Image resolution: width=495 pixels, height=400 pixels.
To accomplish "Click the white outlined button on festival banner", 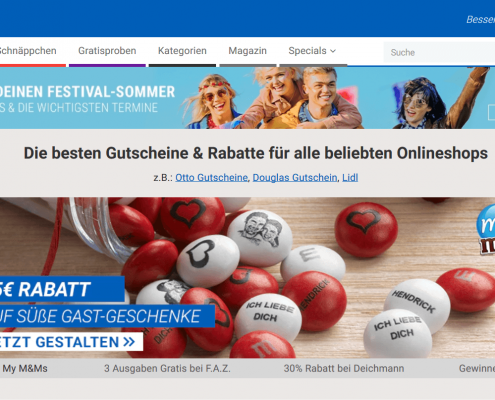I will tap(491, 112).
